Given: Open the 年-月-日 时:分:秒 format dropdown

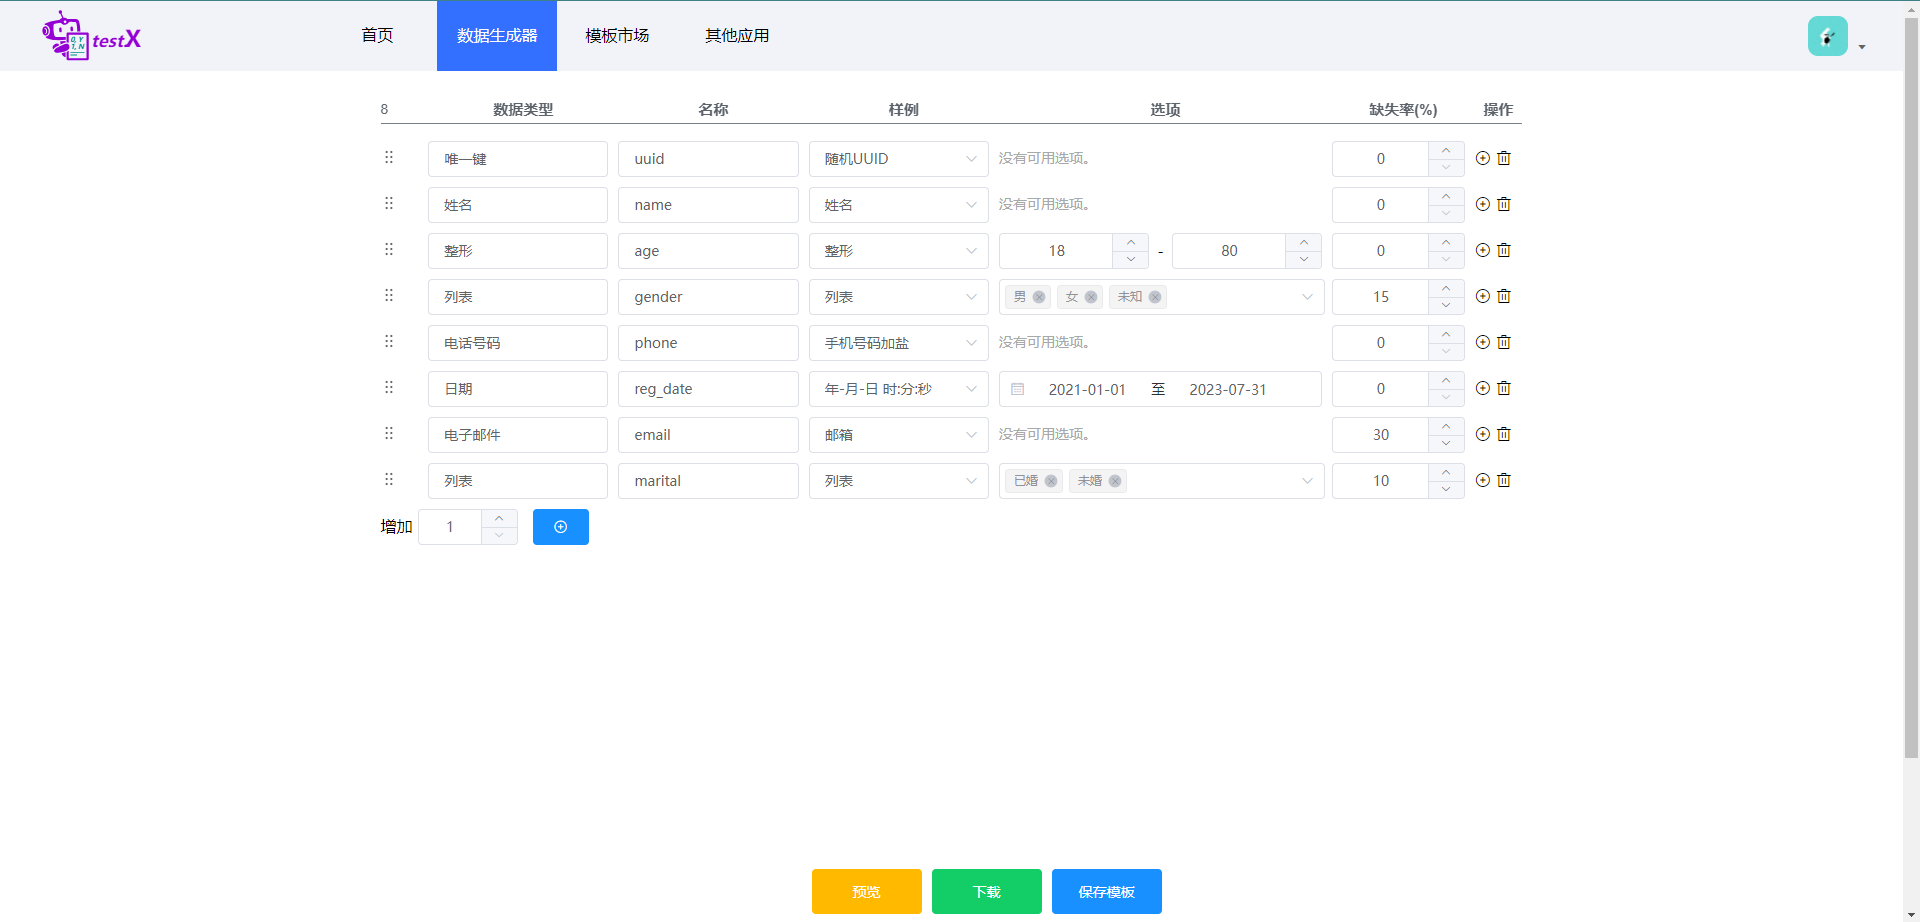Looking at the screenshot, I should [x=898, y=389].
